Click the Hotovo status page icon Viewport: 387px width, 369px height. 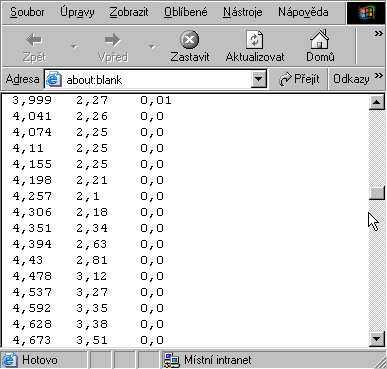click(10, 360)
